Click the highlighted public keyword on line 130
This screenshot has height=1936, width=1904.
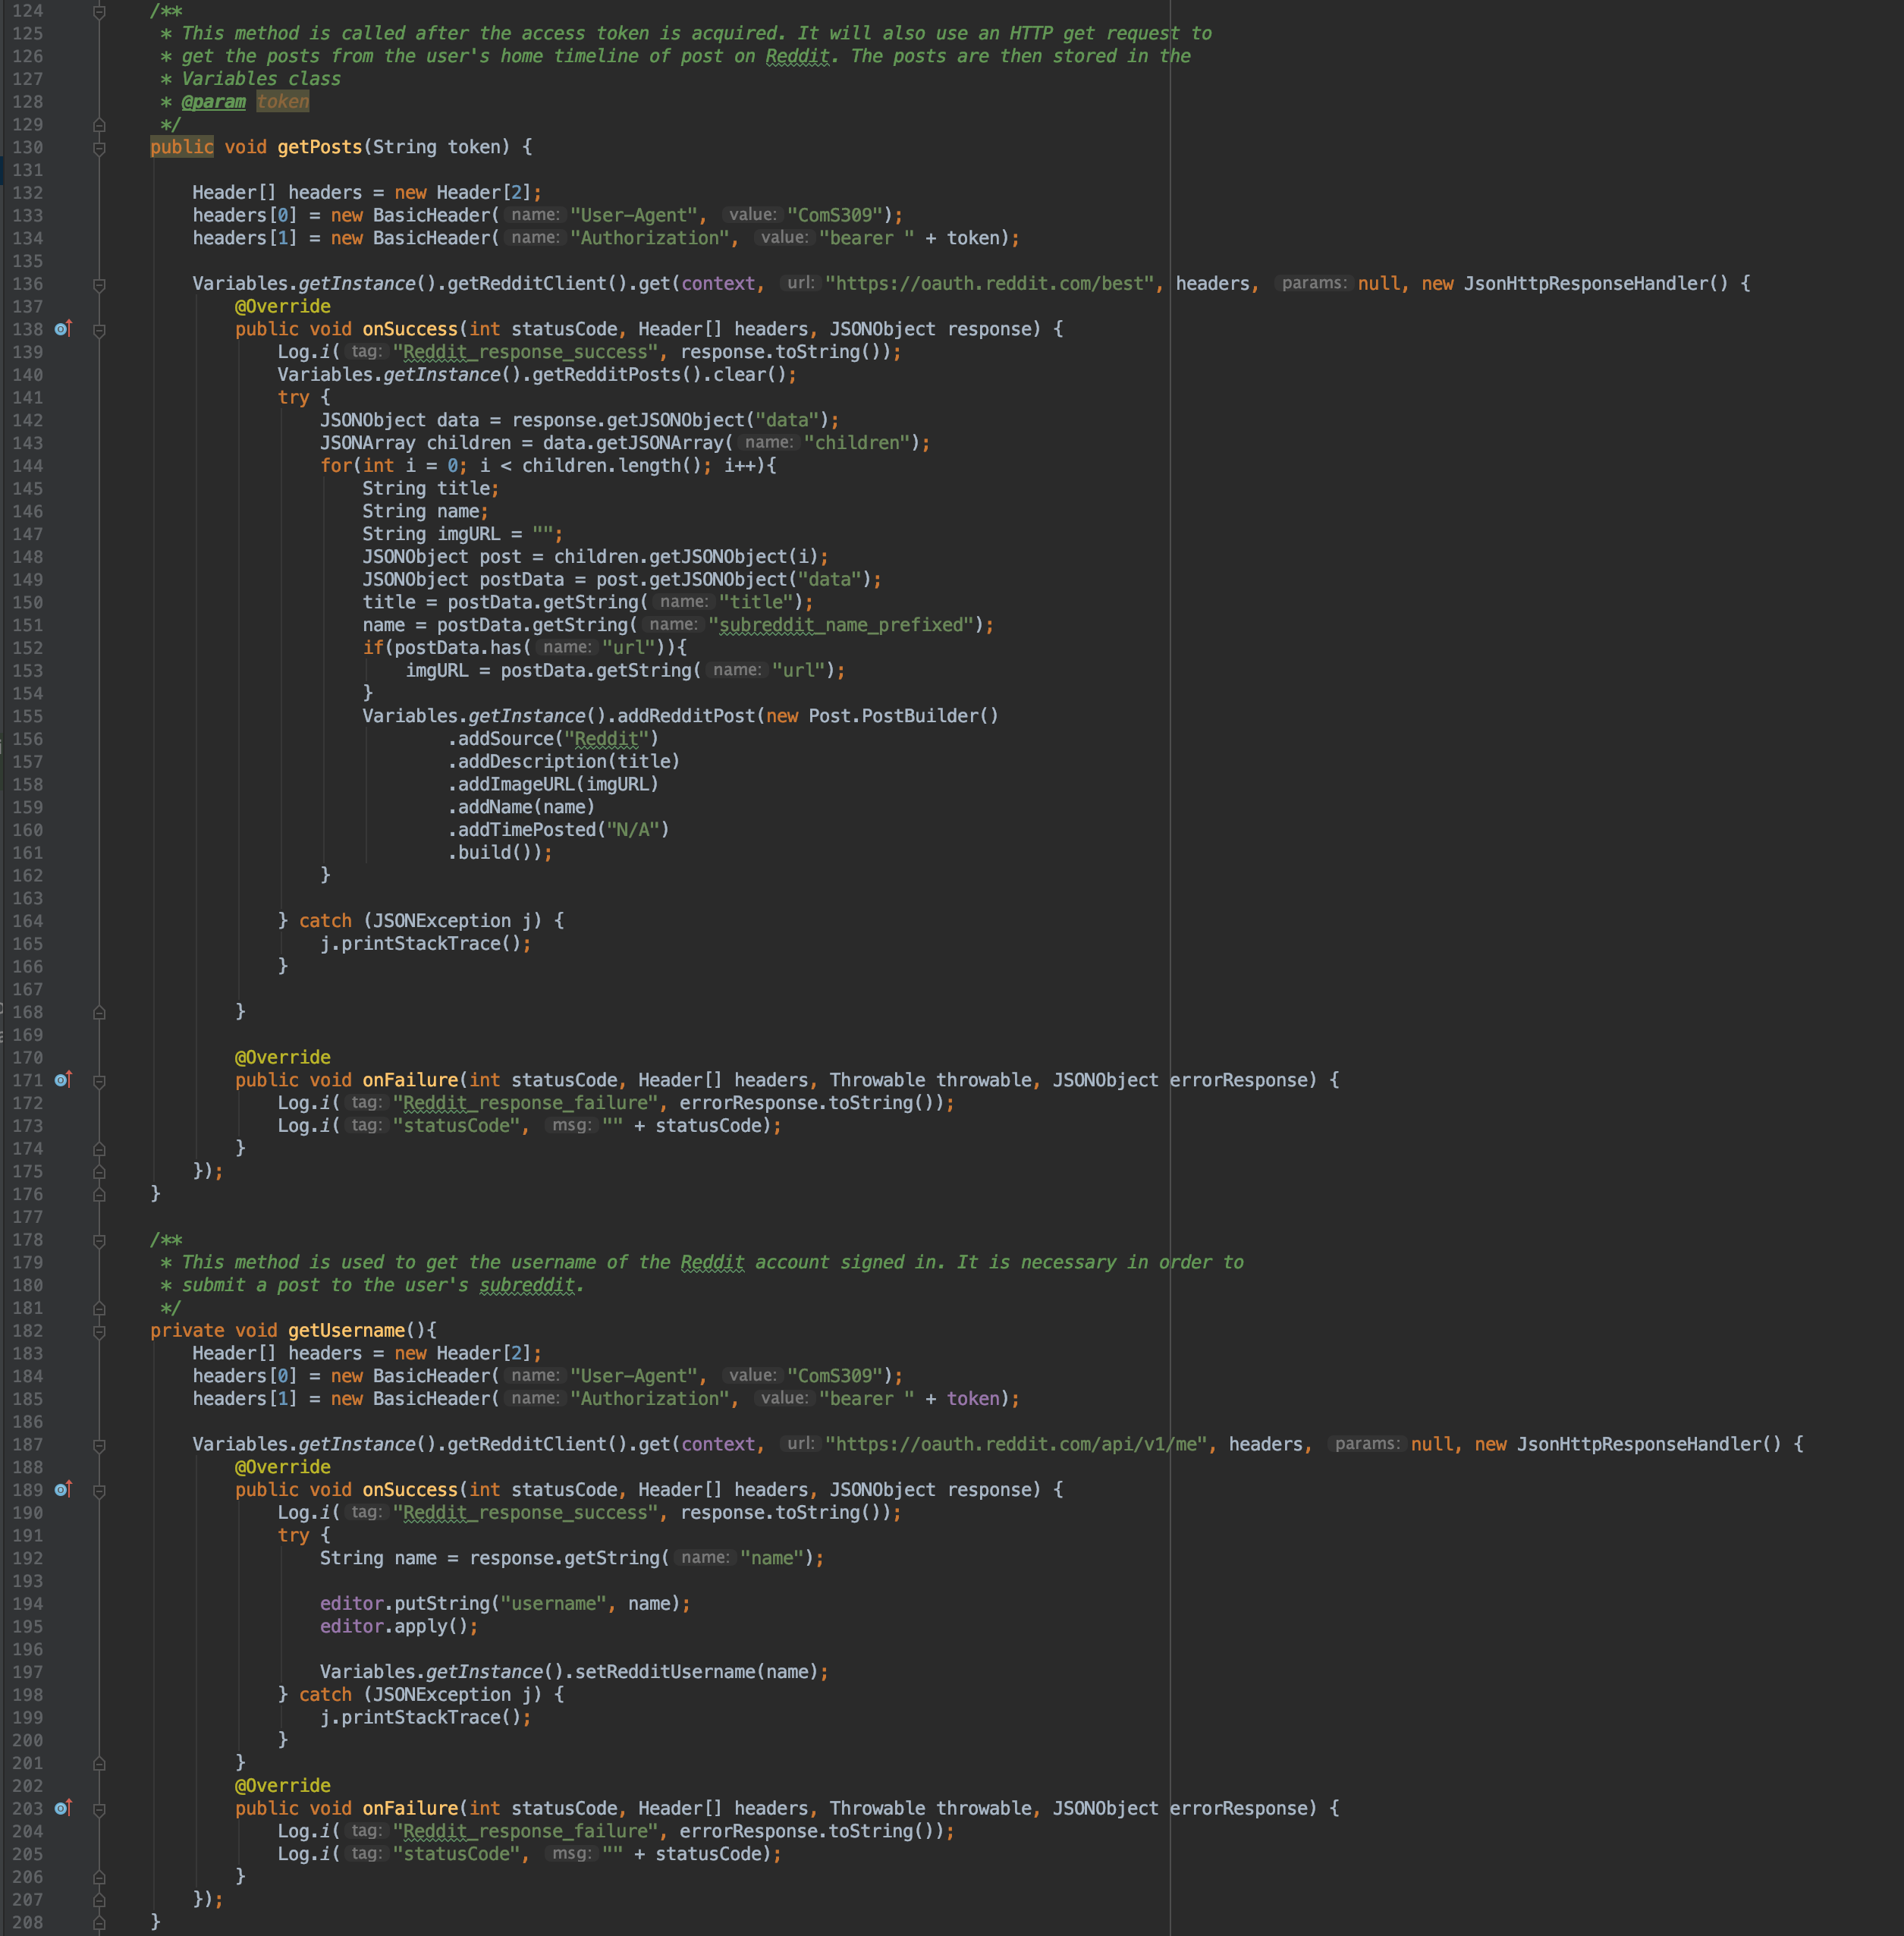click(182, 147)
